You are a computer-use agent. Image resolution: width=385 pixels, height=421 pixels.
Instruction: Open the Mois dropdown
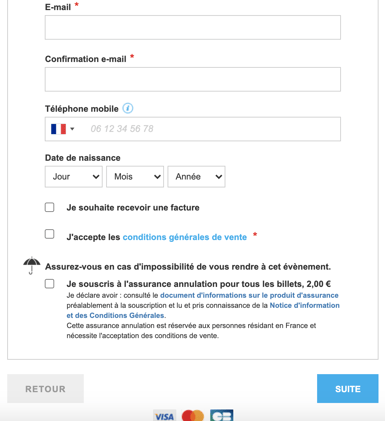click(x=135, y=177)
